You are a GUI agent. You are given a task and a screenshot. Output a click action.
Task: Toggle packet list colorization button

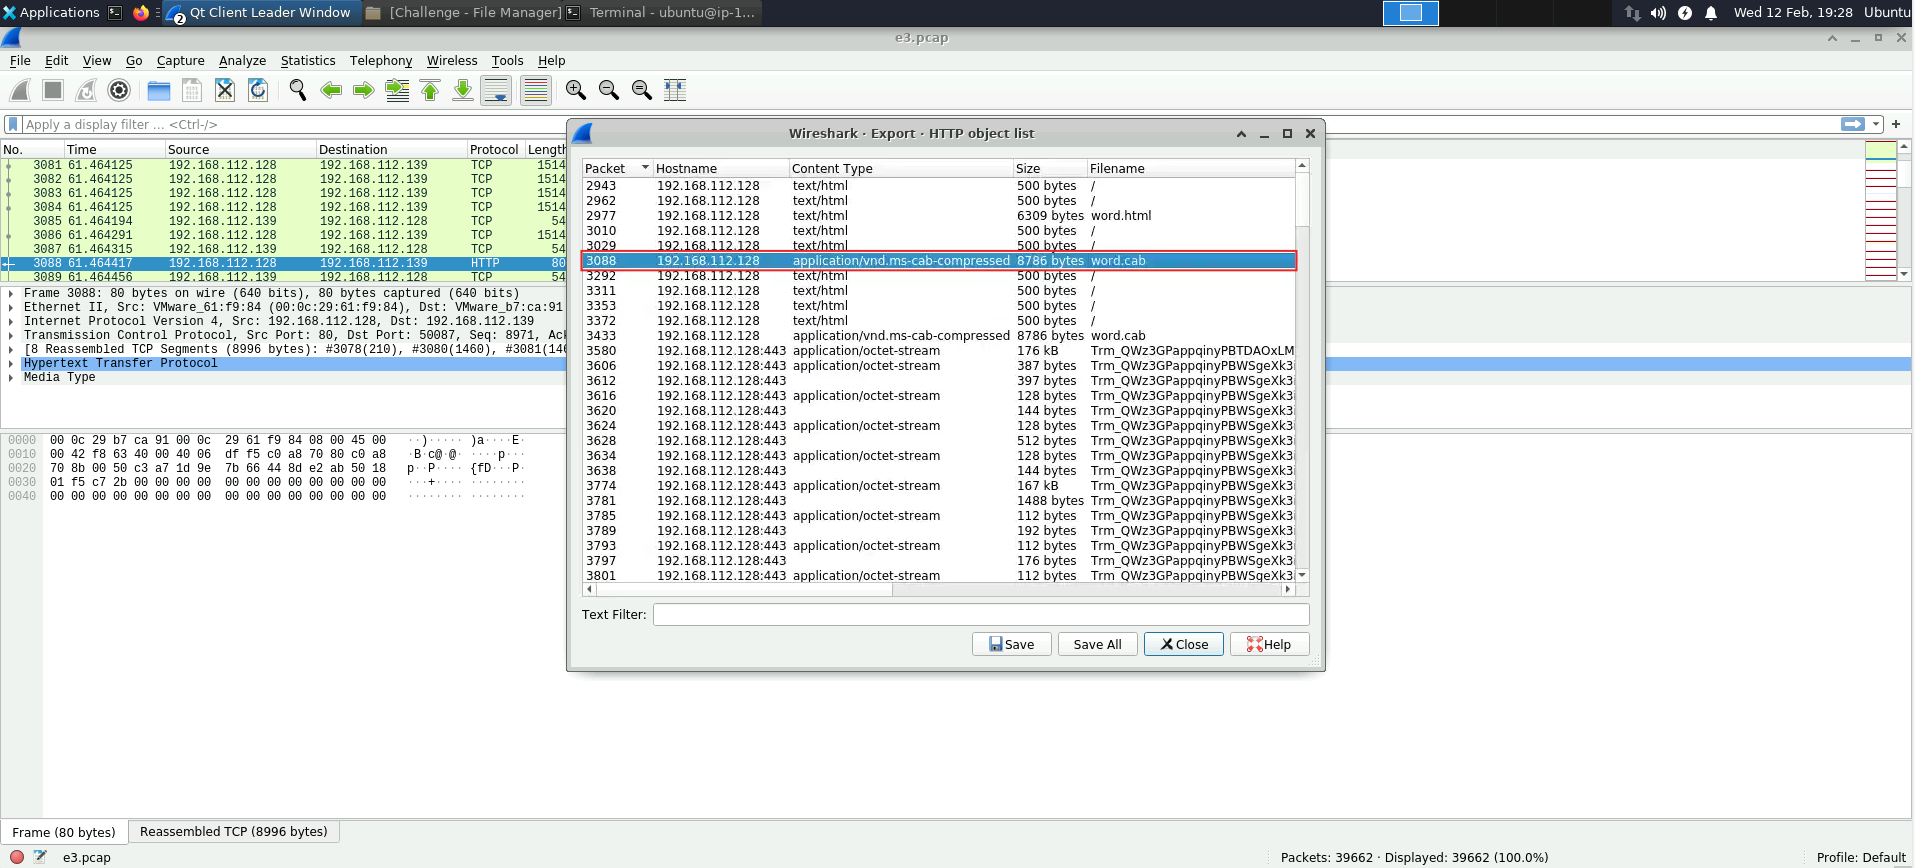(536, 90)
